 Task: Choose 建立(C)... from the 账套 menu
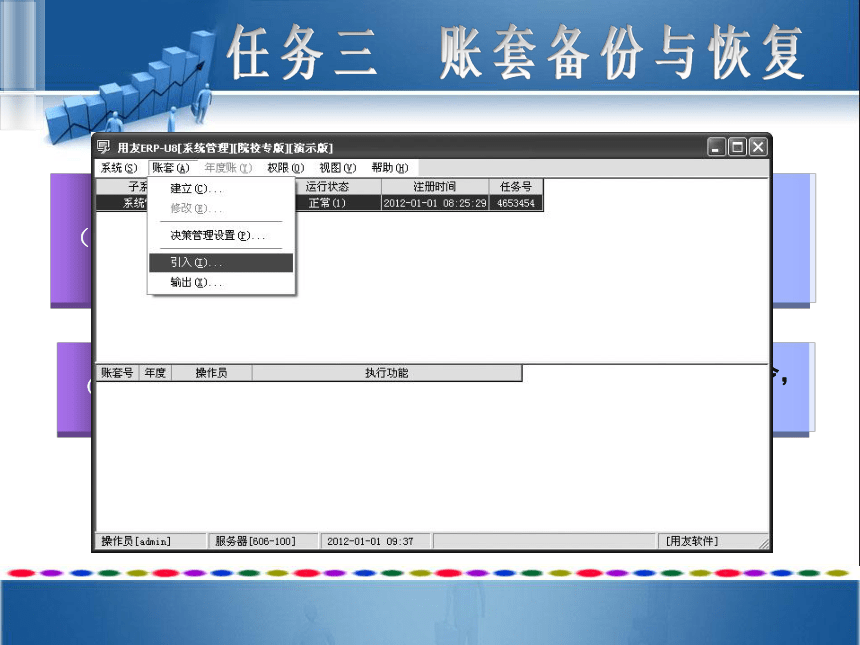[222, 189]
